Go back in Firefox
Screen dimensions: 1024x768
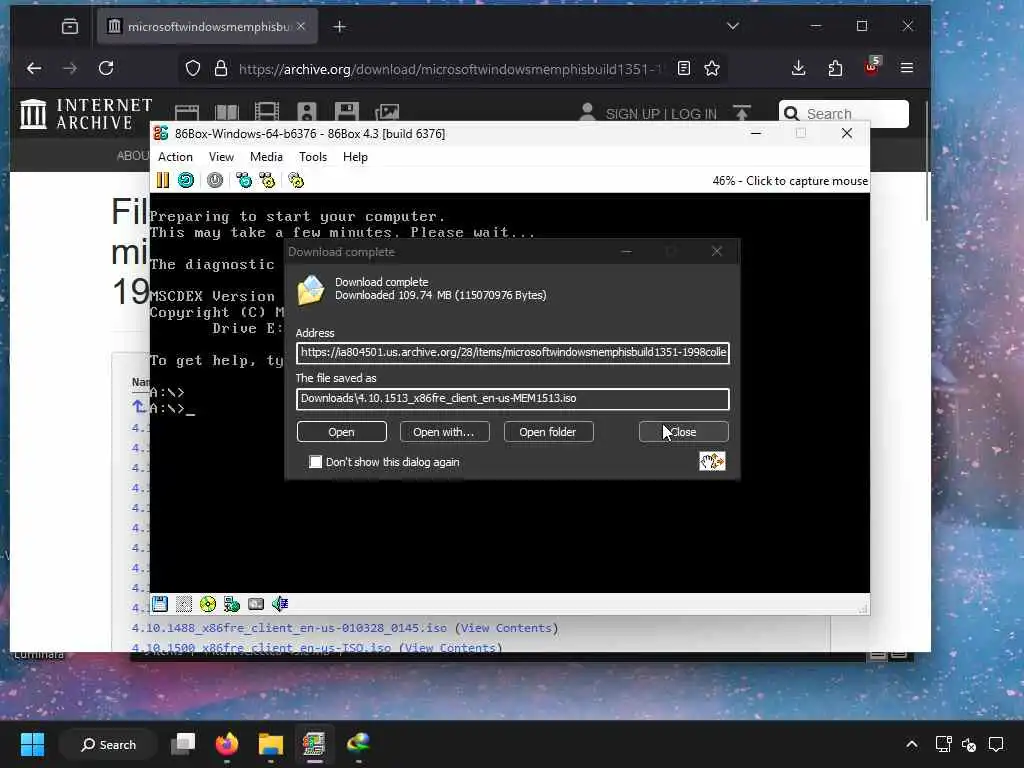coord(34,68)
